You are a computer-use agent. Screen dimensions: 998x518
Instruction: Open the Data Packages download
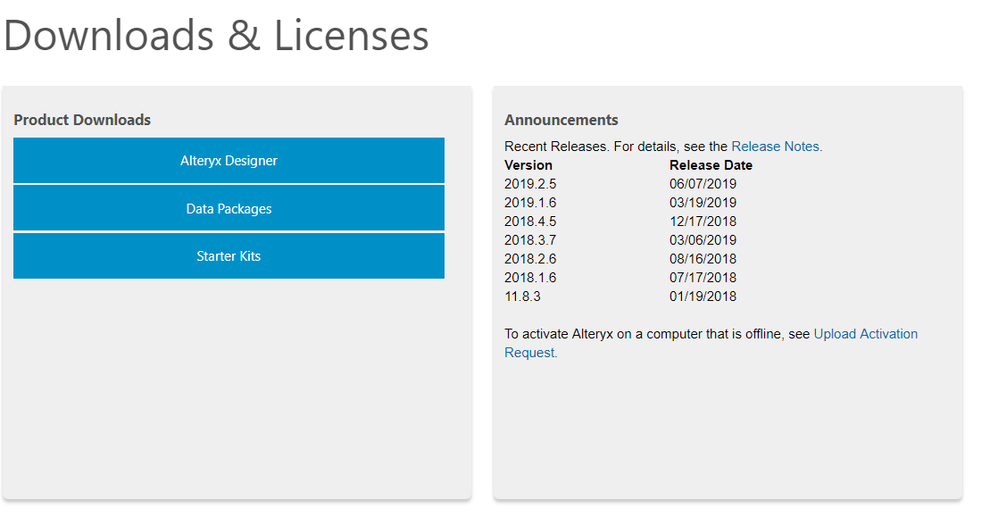(x=228, y=208)
